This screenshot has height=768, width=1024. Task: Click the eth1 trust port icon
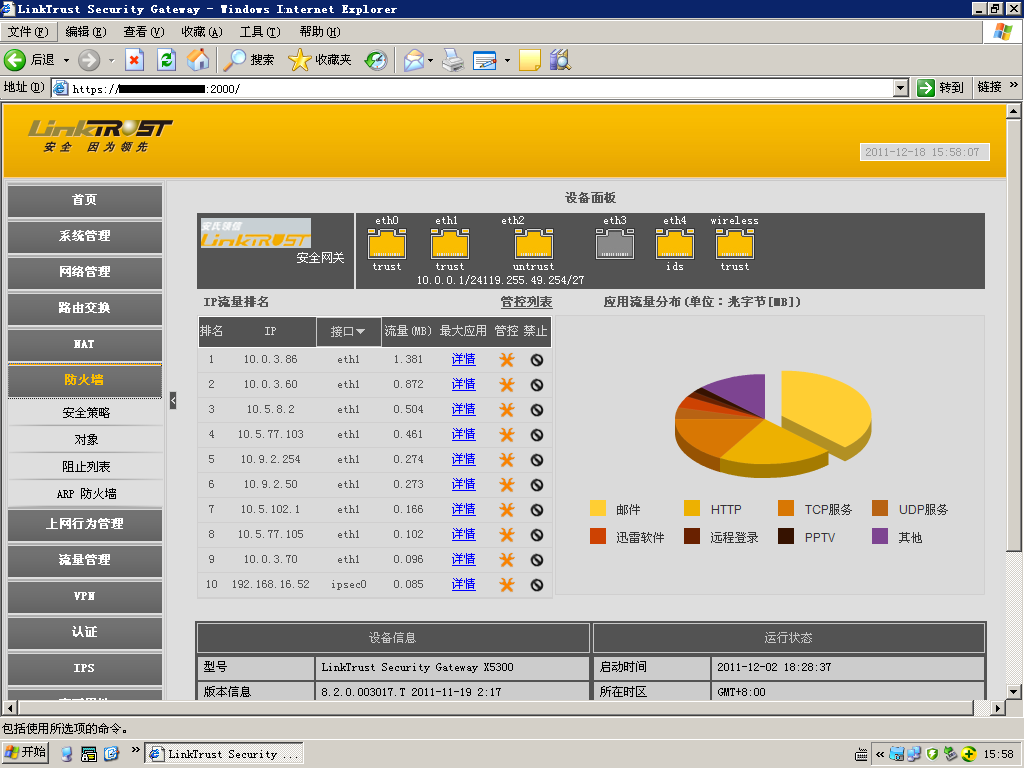(x=449, y=244)
